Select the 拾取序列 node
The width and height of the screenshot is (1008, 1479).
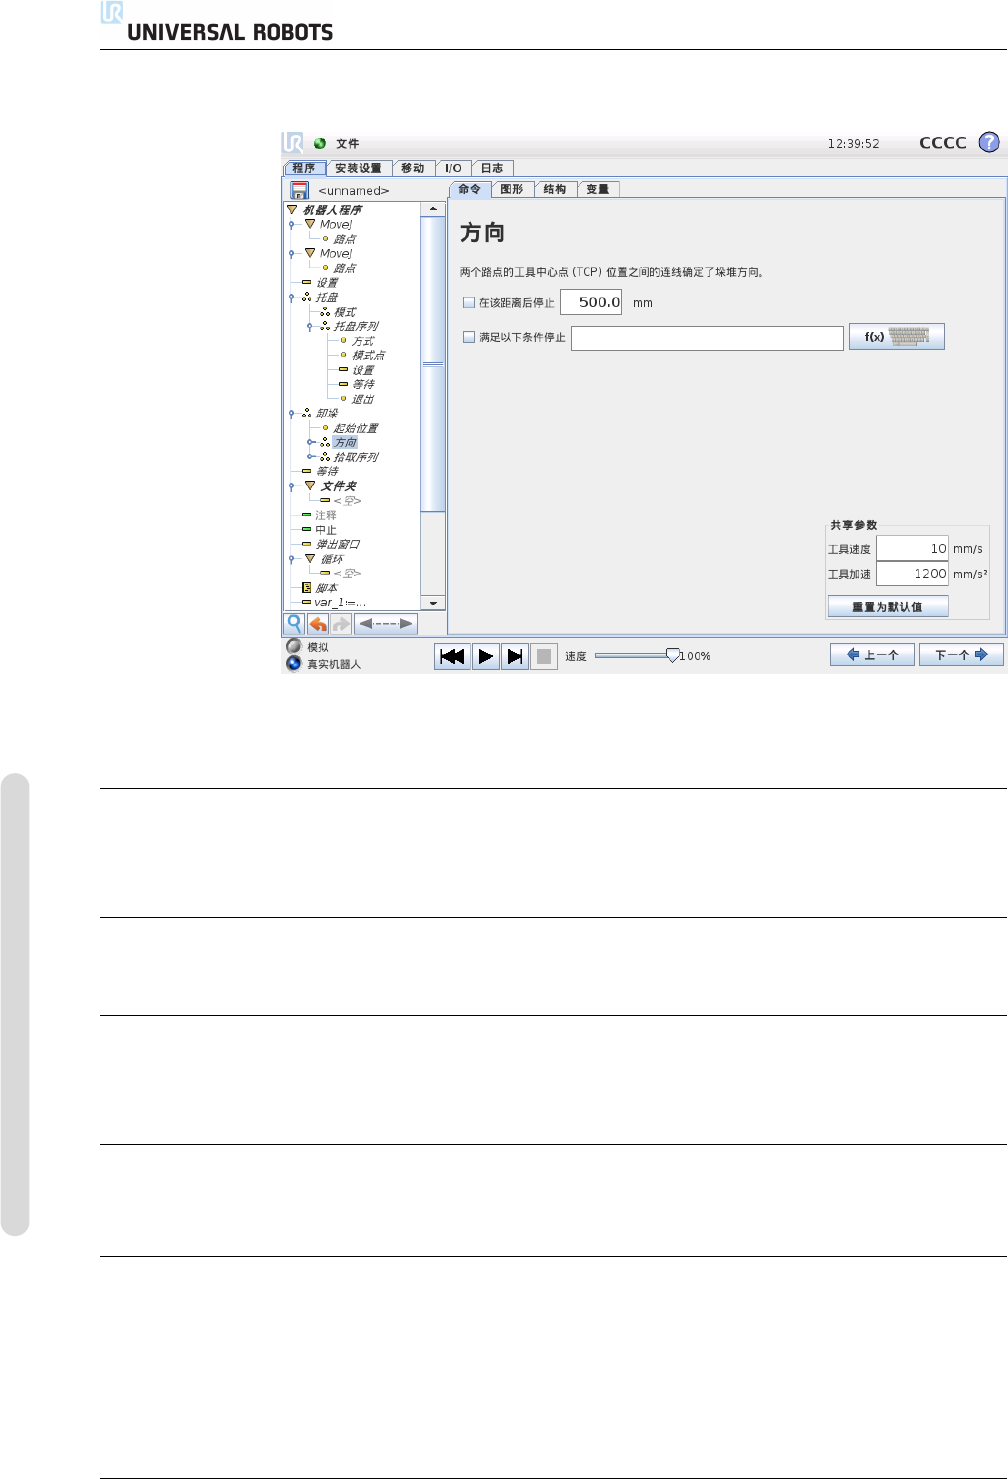tap(356, 457)
